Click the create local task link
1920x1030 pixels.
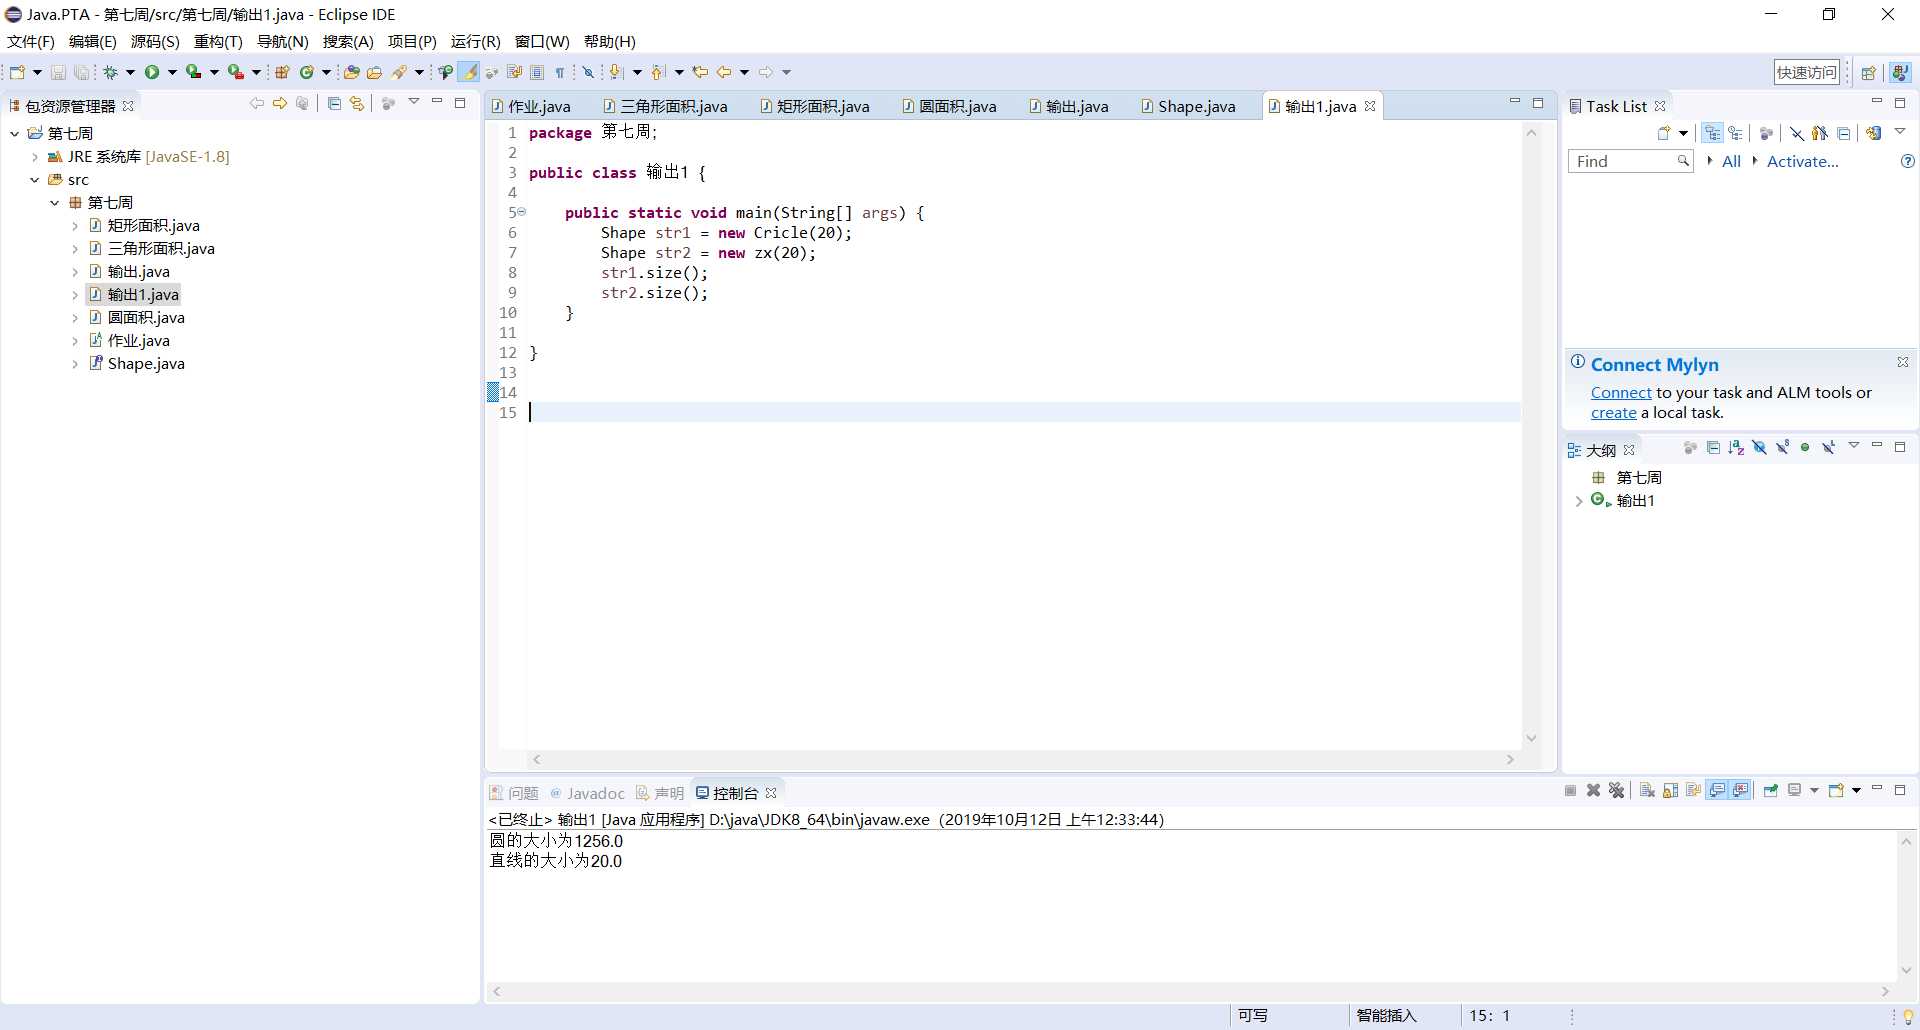[1614, 413]
